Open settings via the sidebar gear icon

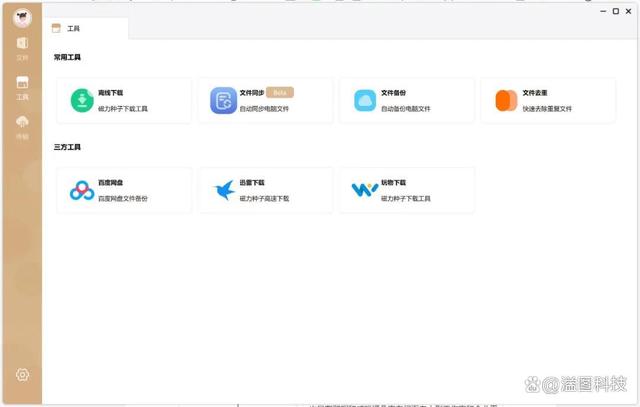[x=22, y=374]
